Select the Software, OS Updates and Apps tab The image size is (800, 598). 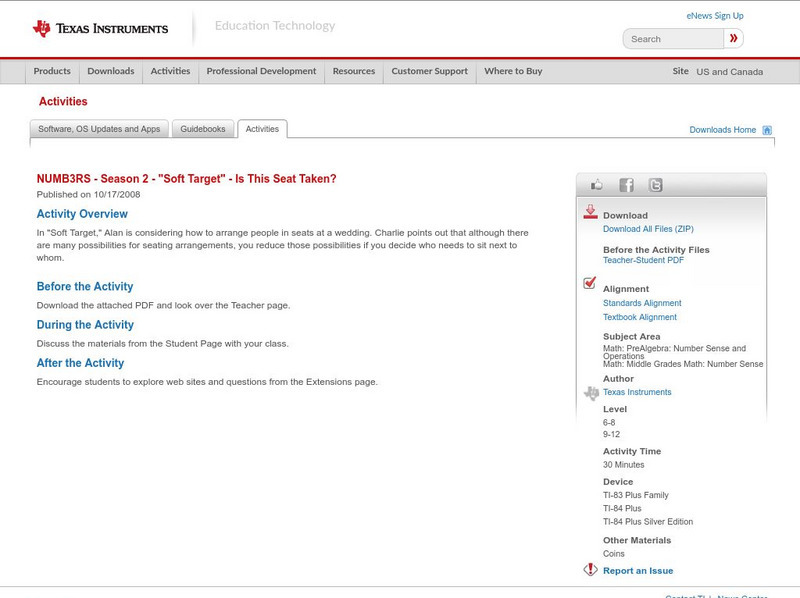click(99, 129)
